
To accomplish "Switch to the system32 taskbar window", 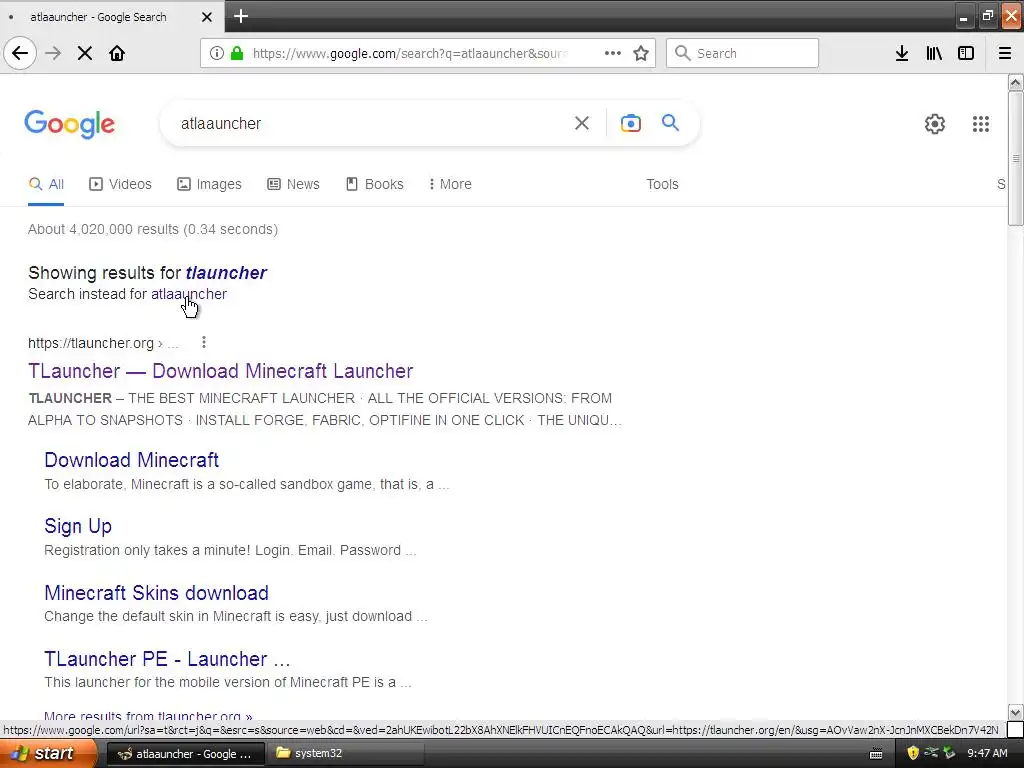I will [x=346, y=754].
